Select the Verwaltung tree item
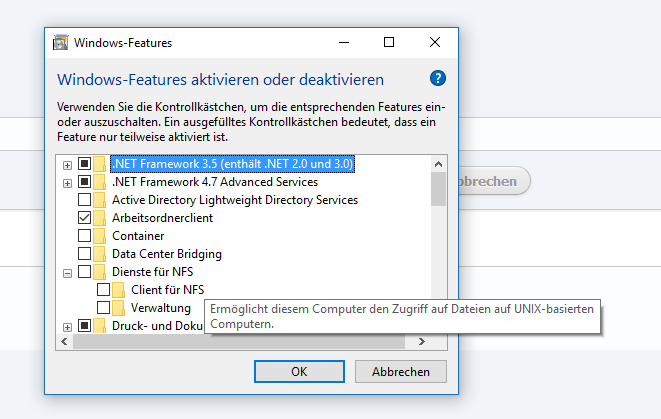Image resolution: width=661 pixels, height=419 pixels. click(x=161, y=308)
